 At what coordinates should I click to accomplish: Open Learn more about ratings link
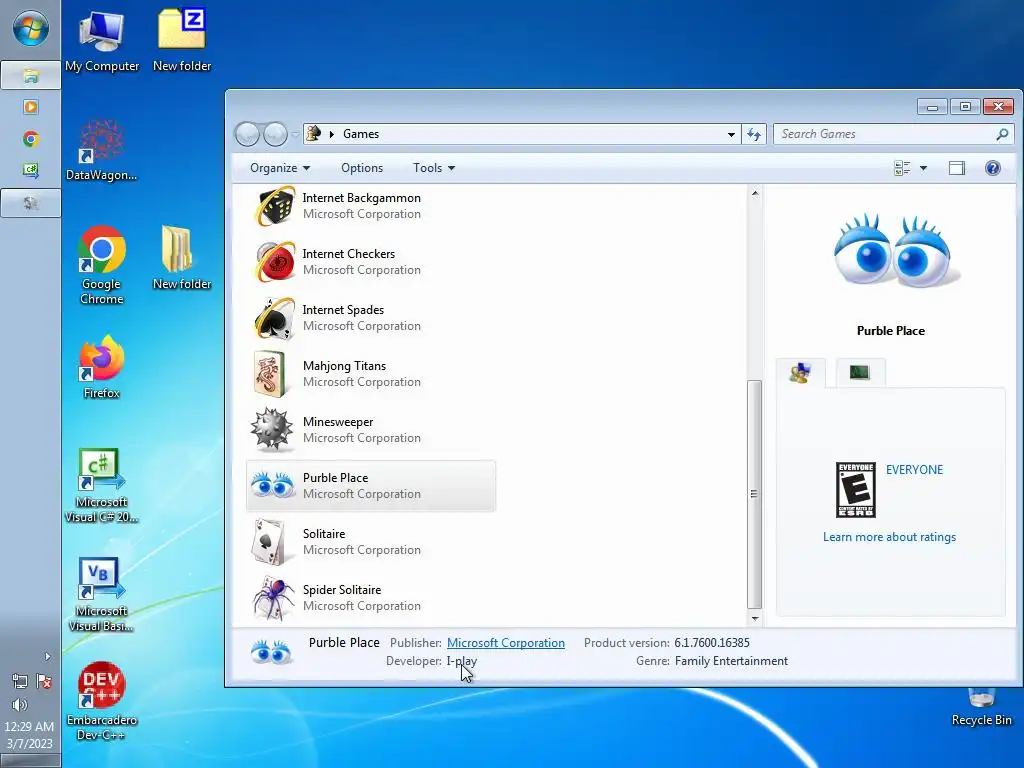[x=889, y=537]
